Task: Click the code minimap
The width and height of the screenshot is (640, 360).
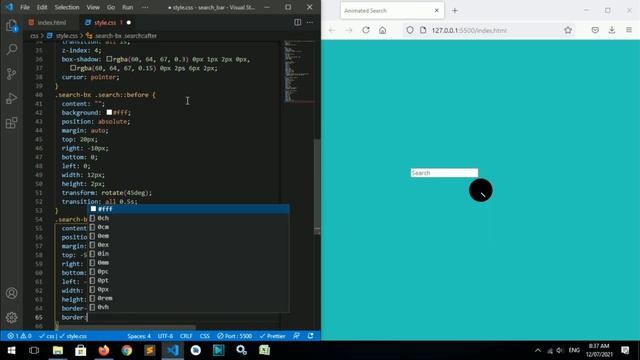Action: pos(299,71)
